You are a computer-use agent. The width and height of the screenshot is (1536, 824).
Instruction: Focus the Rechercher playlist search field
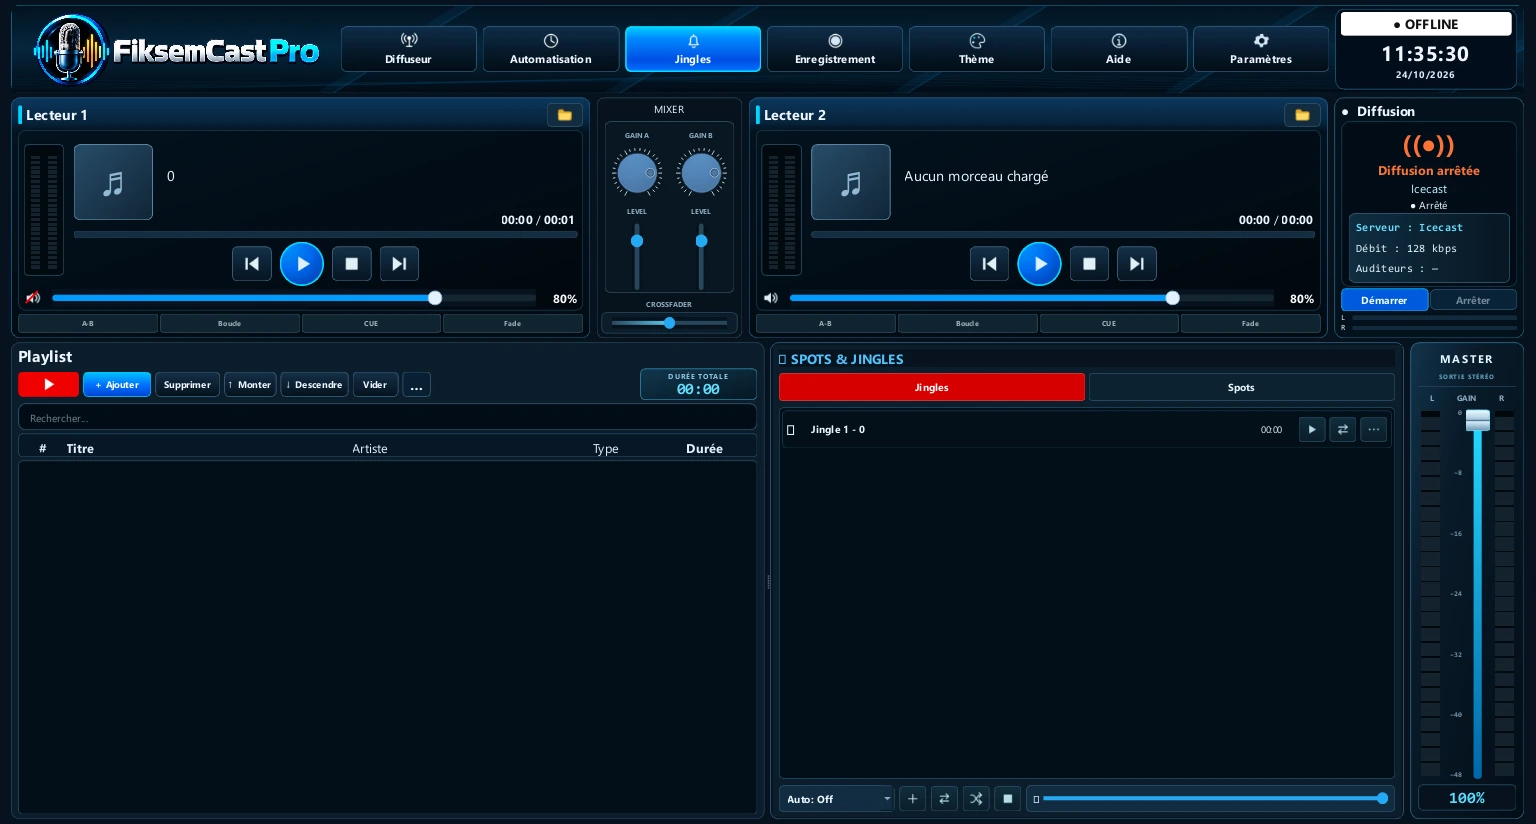(387, 418)
